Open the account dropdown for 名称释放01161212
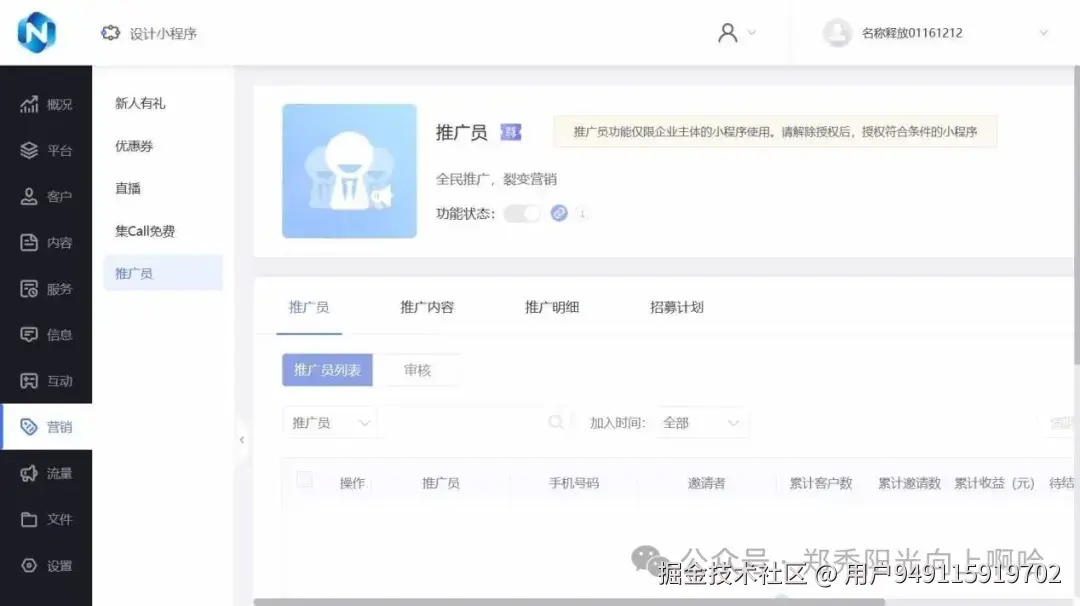Screen dimensions: 1080x606 (1044, 33)
